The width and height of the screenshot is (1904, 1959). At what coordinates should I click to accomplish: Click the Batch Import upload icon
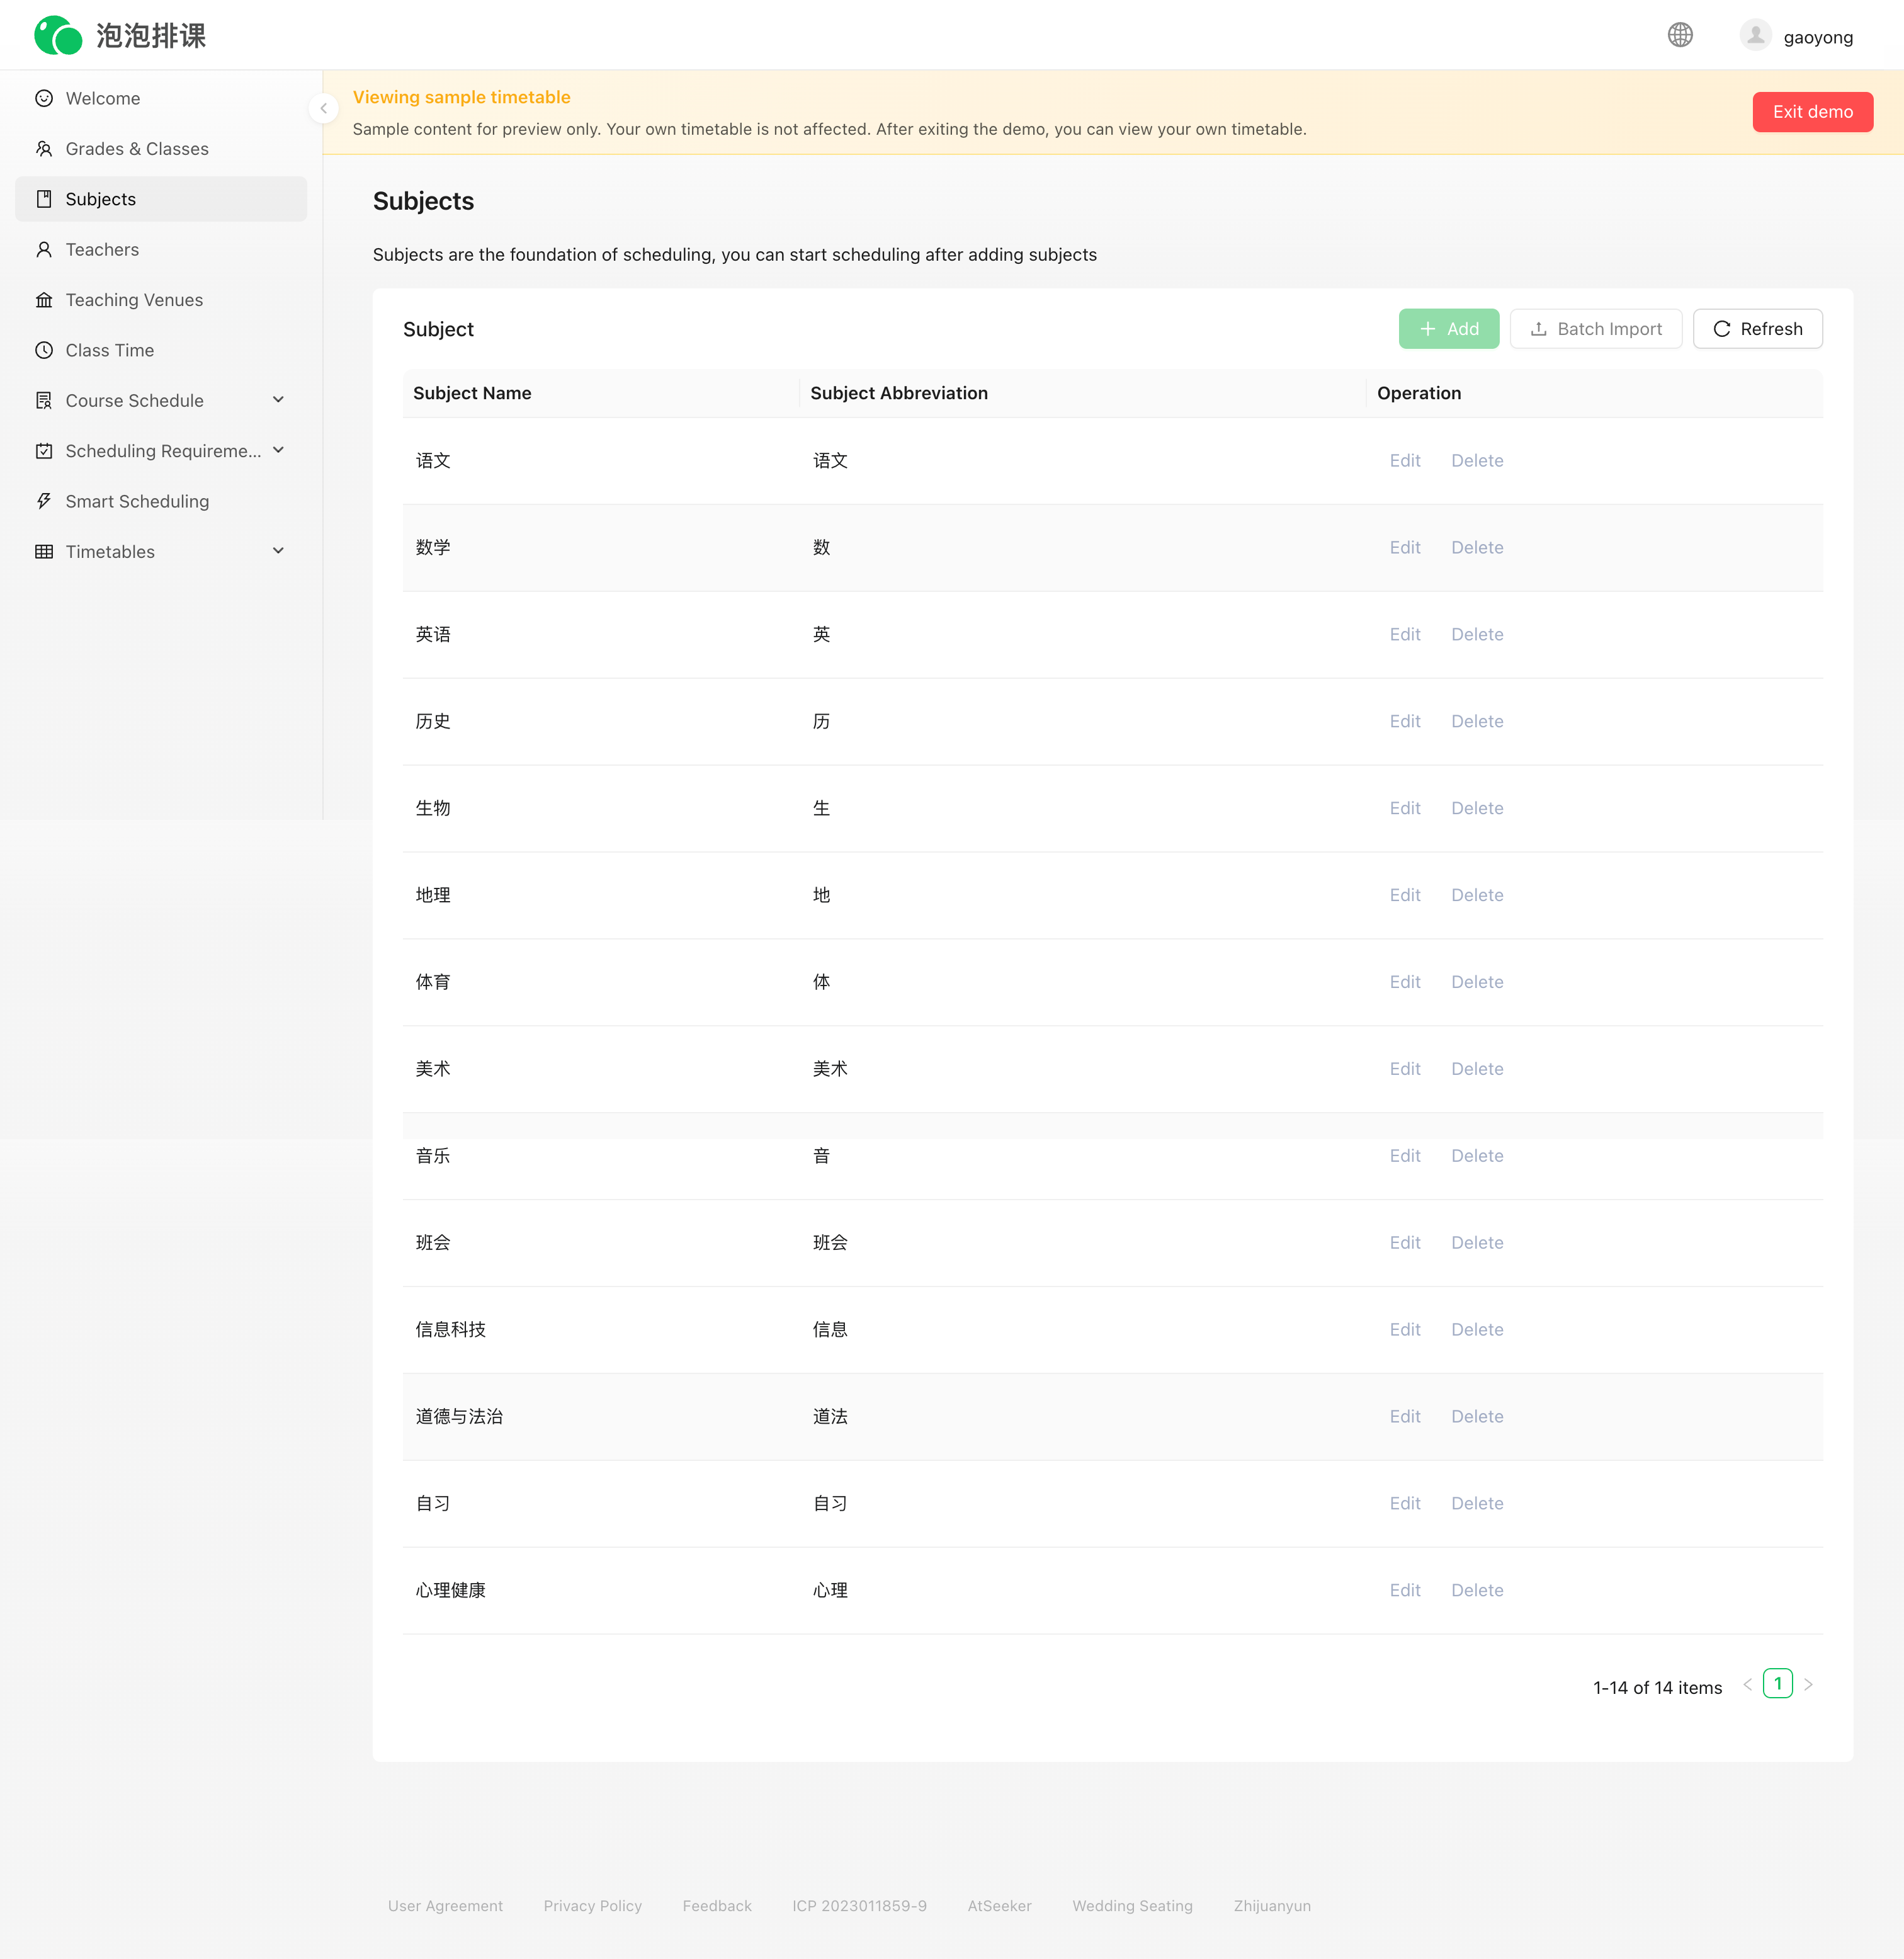[x=1538, y=328]
